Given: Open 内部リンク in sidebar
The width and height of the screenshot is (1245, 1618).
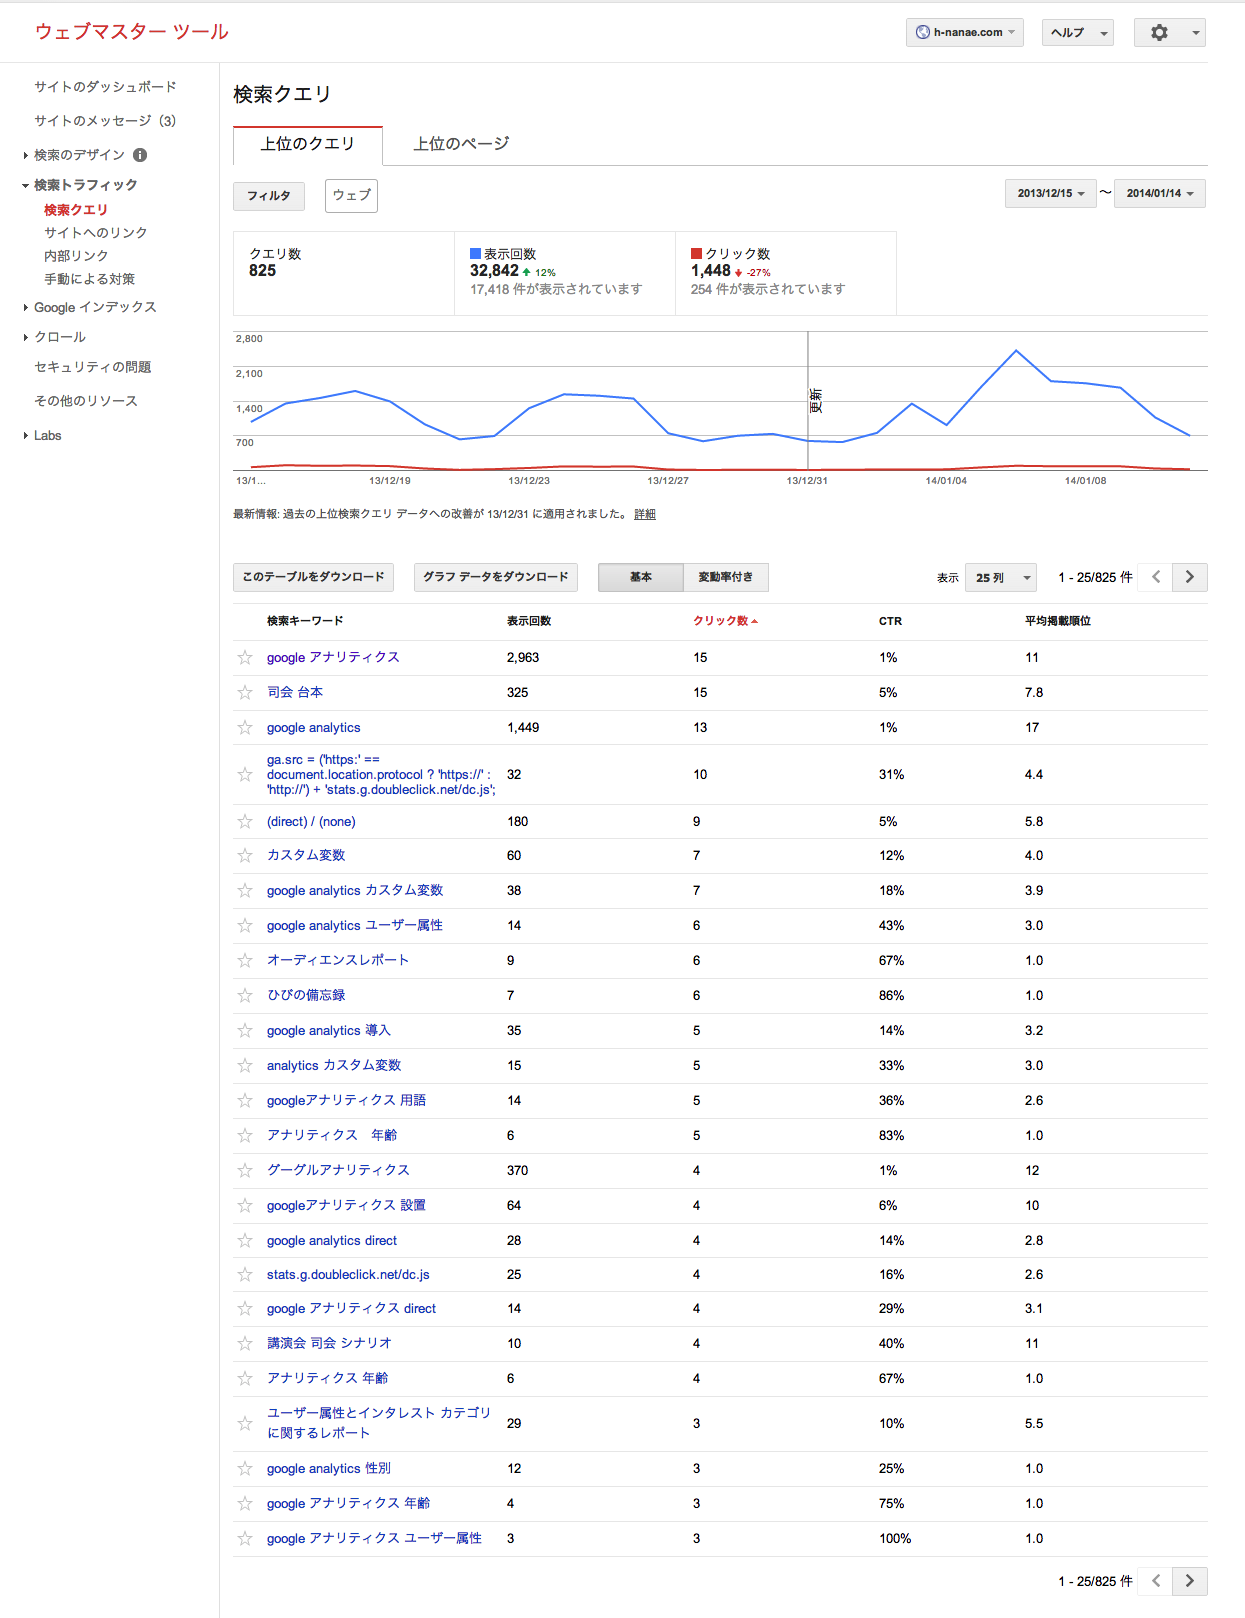Looking at the screenshot, I should [x=76, y=256].
